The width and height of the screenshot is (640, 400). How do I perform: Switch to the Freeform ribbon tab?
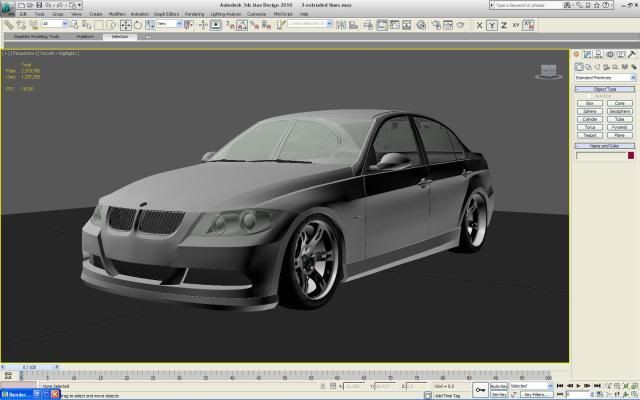(85, 36)
